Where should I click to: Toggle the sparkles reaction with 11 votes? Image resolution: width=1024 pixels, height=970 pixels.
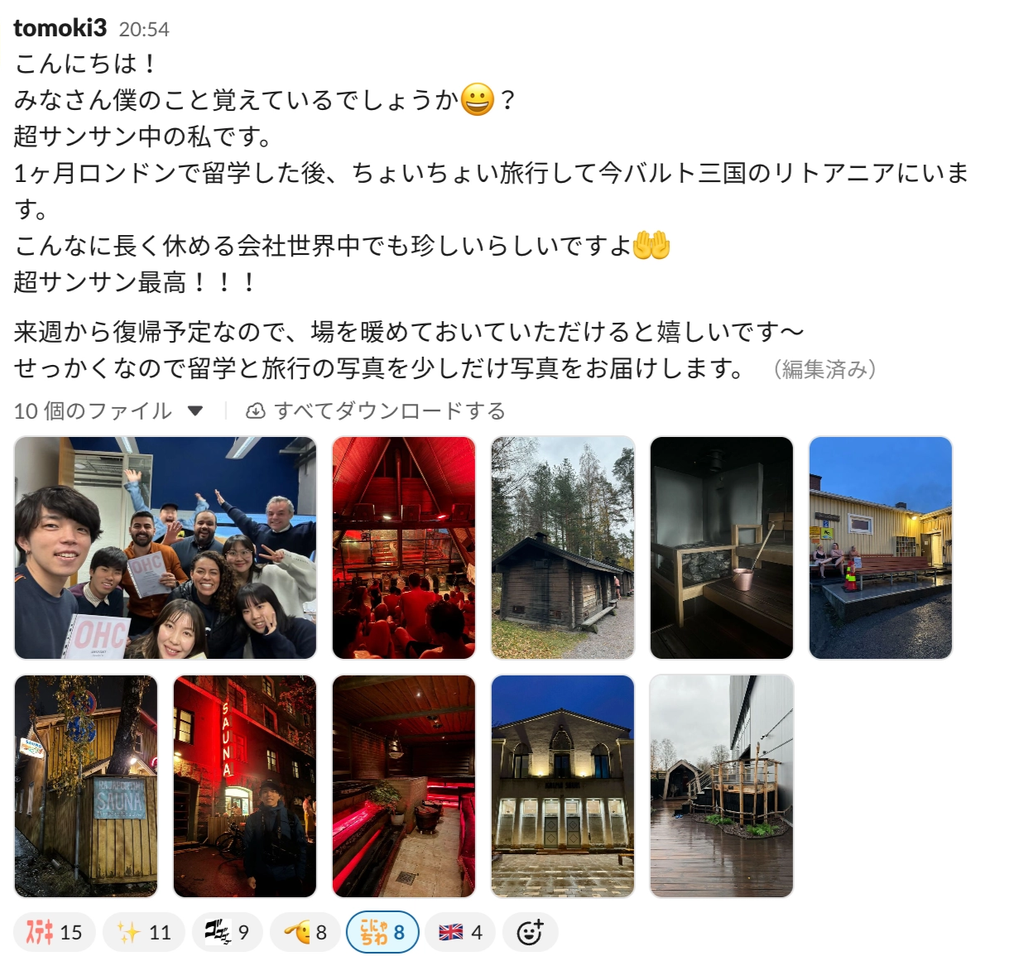(x=144, y=932)
